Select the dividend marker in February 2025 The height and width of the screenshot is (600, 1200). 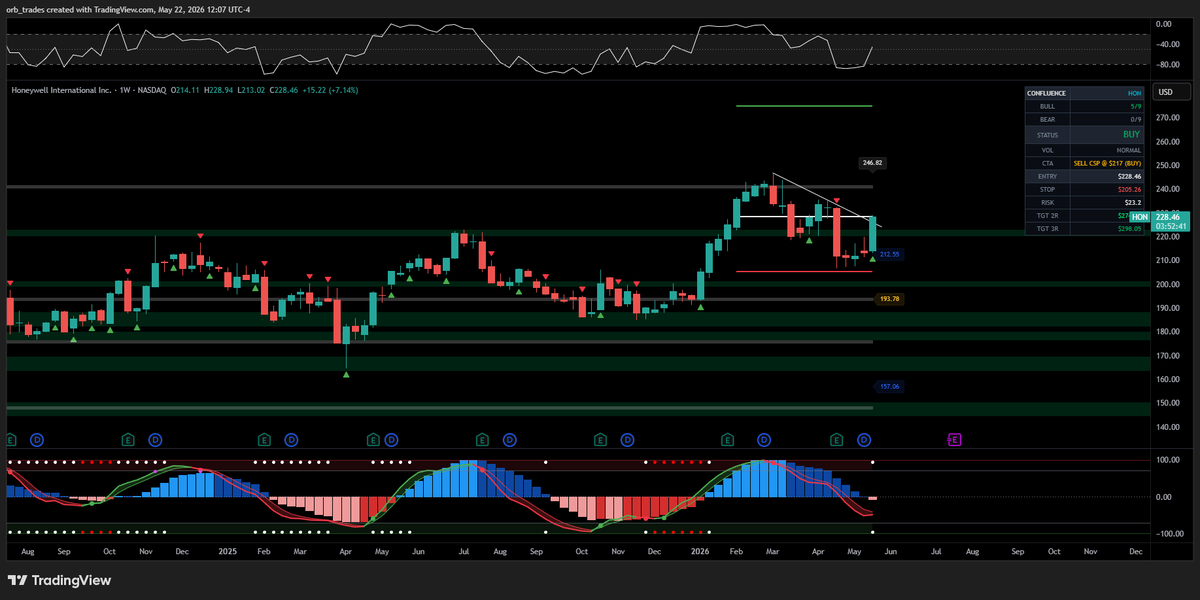point(291,439)
